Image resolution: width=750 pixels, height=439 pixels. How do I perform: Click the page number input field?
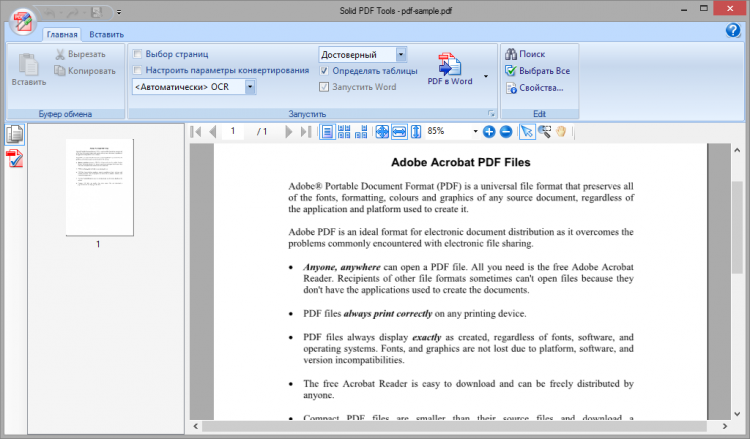[233, 132]
